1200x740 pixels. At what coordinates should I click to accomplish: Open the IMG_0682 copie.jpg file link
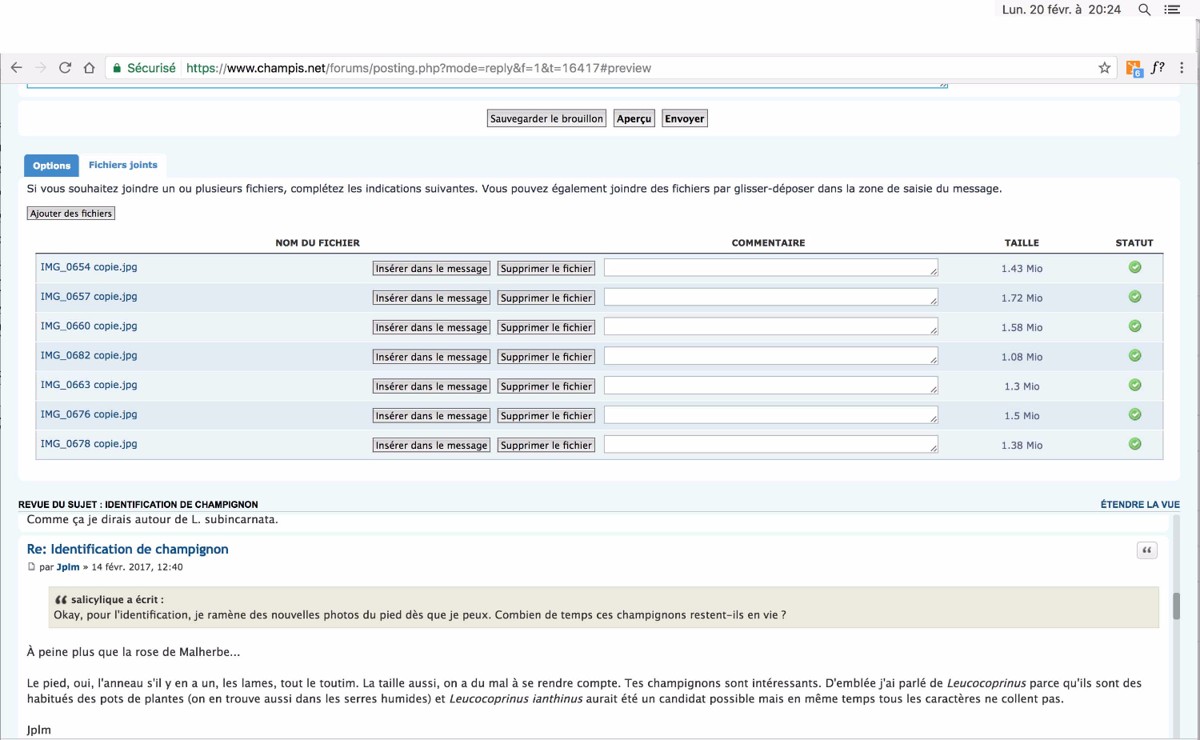89,355
